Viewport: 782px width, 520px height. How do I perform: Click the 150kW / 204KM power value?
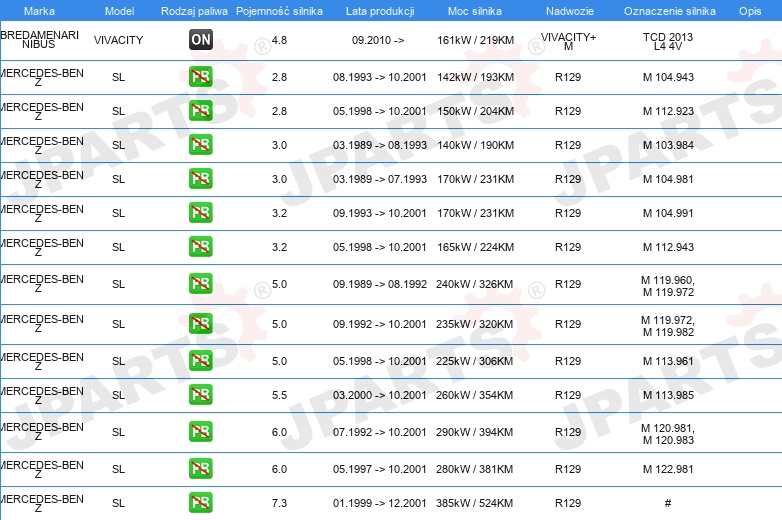click(475, 111)
